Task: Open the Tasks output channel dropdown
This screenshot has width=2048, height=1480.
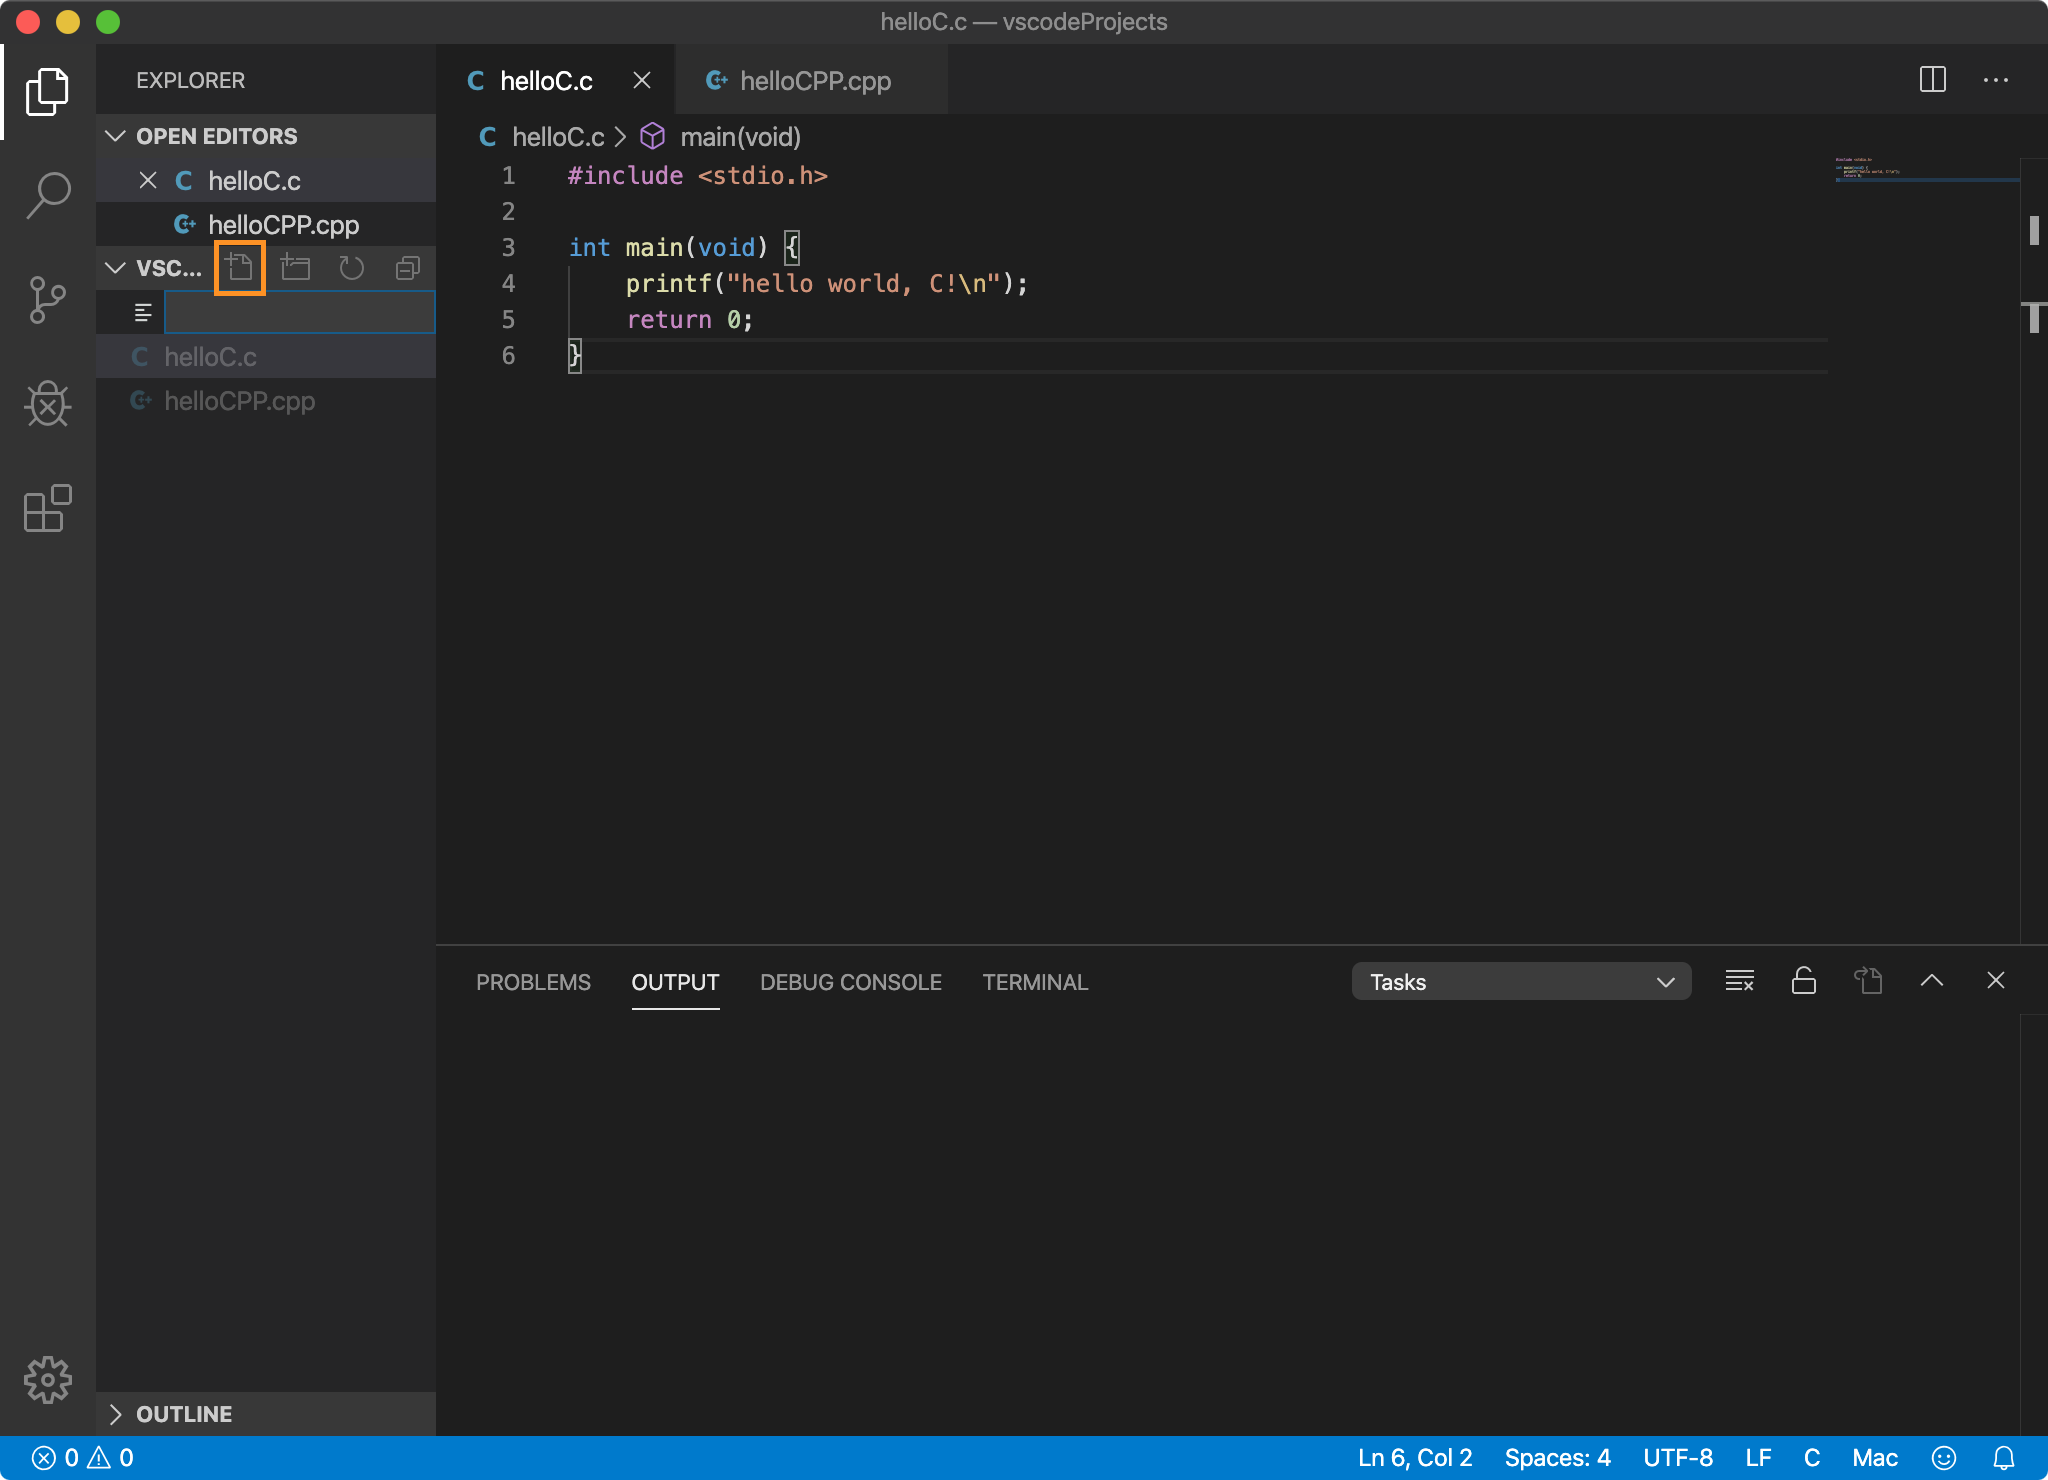Action: coord(1520,982)
